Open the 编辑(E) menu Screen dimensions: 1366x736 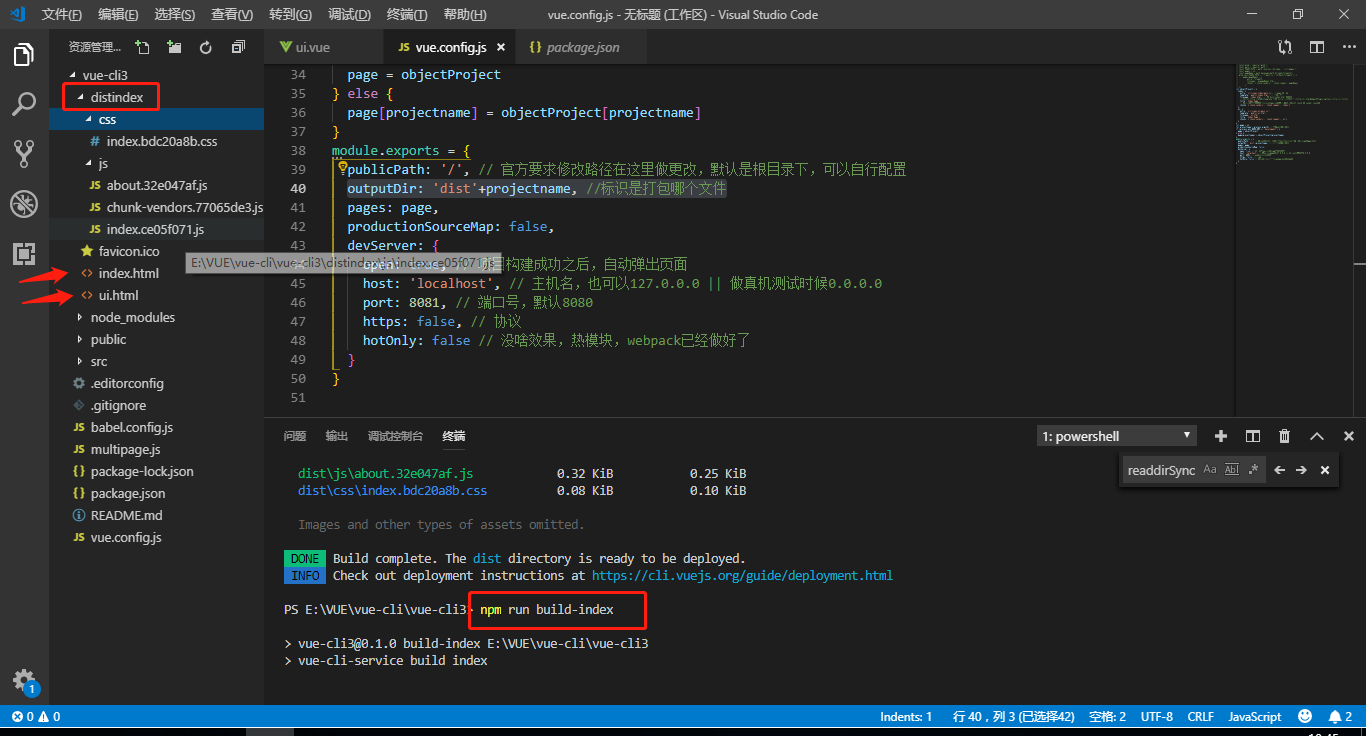pos(118,15)
